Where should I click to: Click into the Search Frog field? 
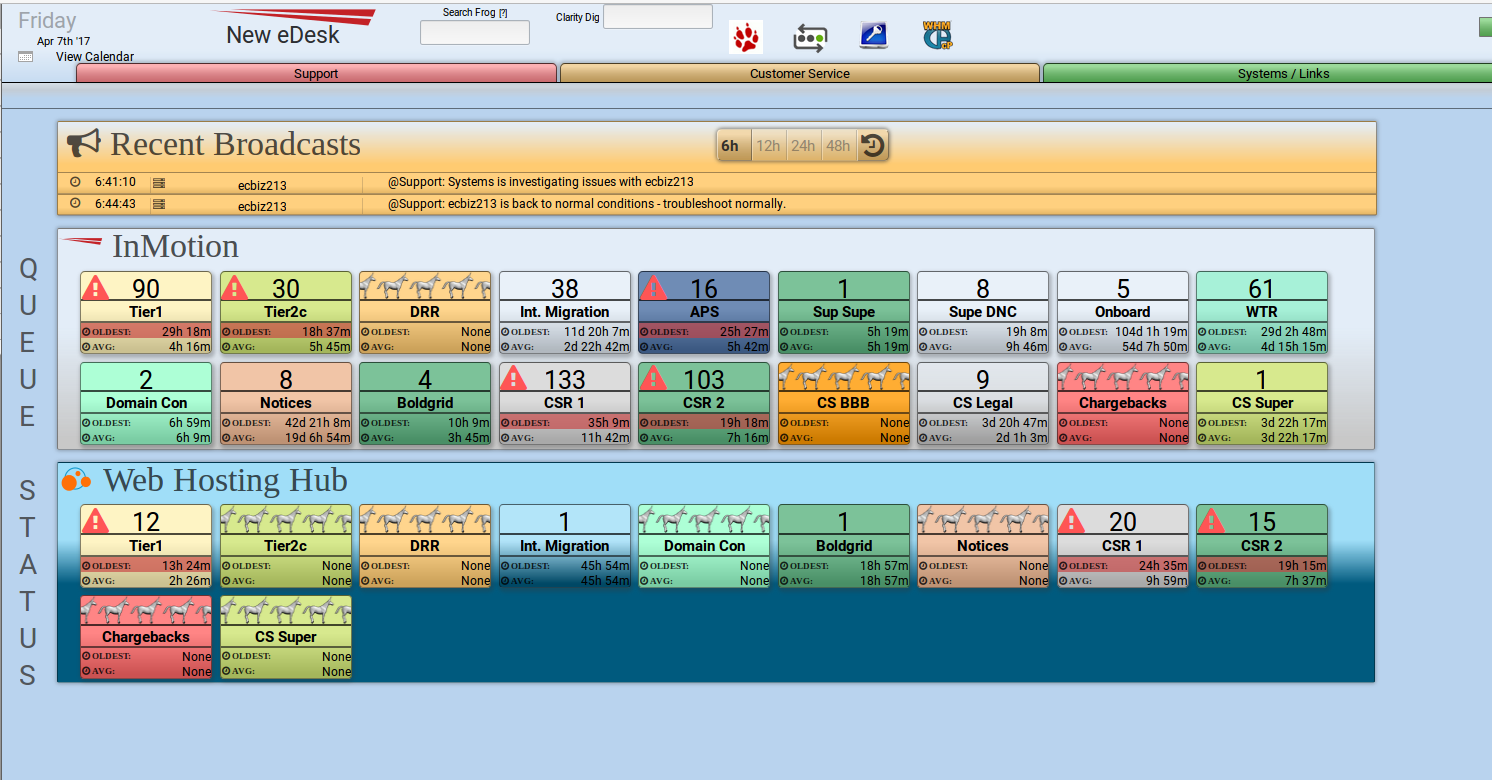pos(474,33)
